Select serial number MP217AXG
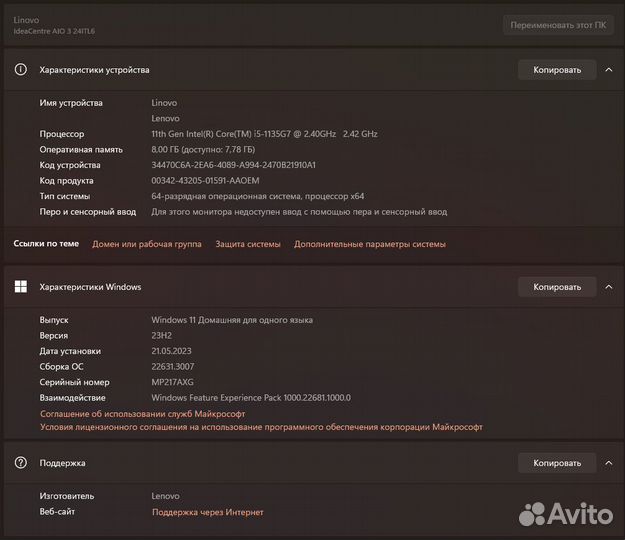625x540 pixels. coord(172,382)
